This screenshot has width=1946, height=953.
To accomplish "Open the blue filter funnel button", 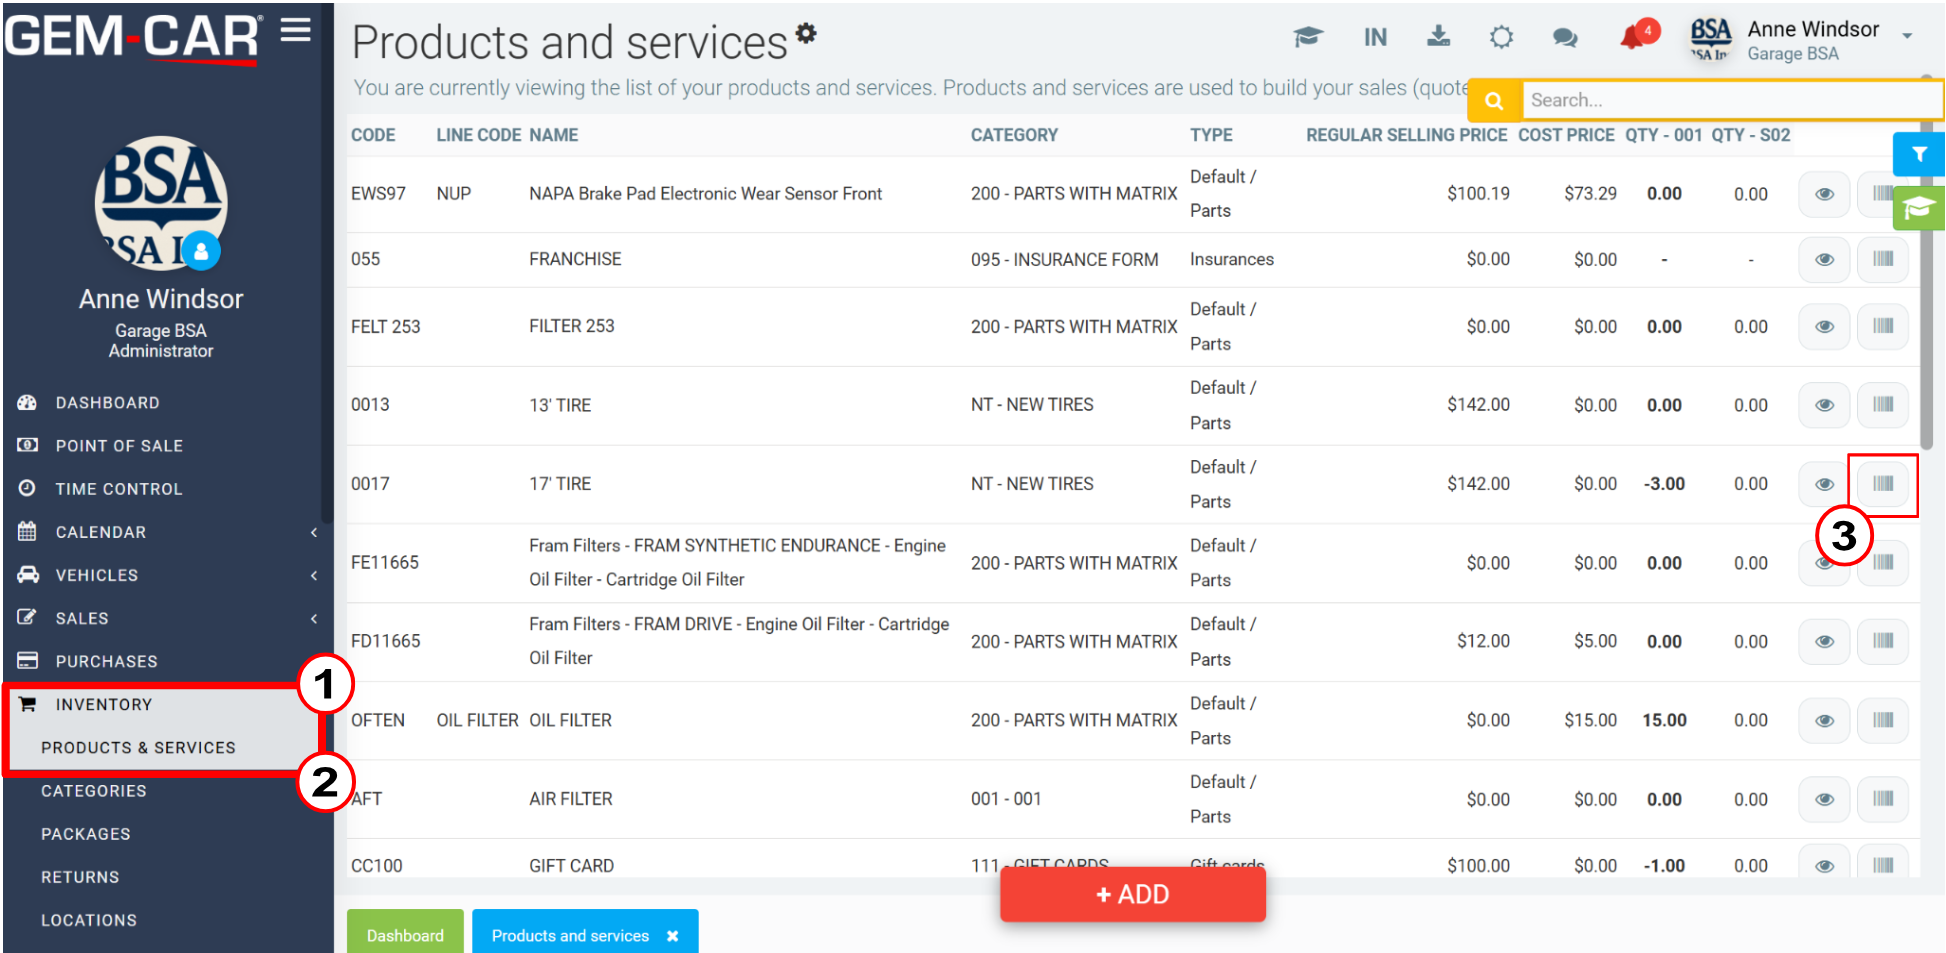I will pyautogui.click(x=1919, y=154).
